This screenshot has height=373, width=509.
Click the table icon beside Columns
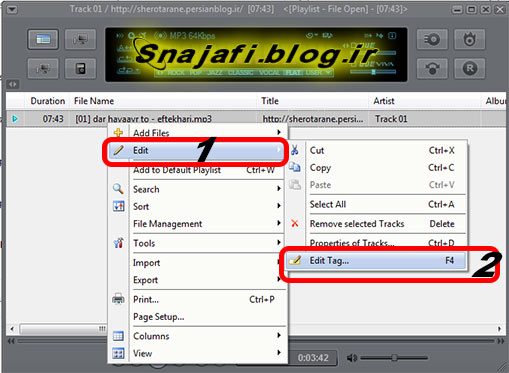click(x=118, y=336)
